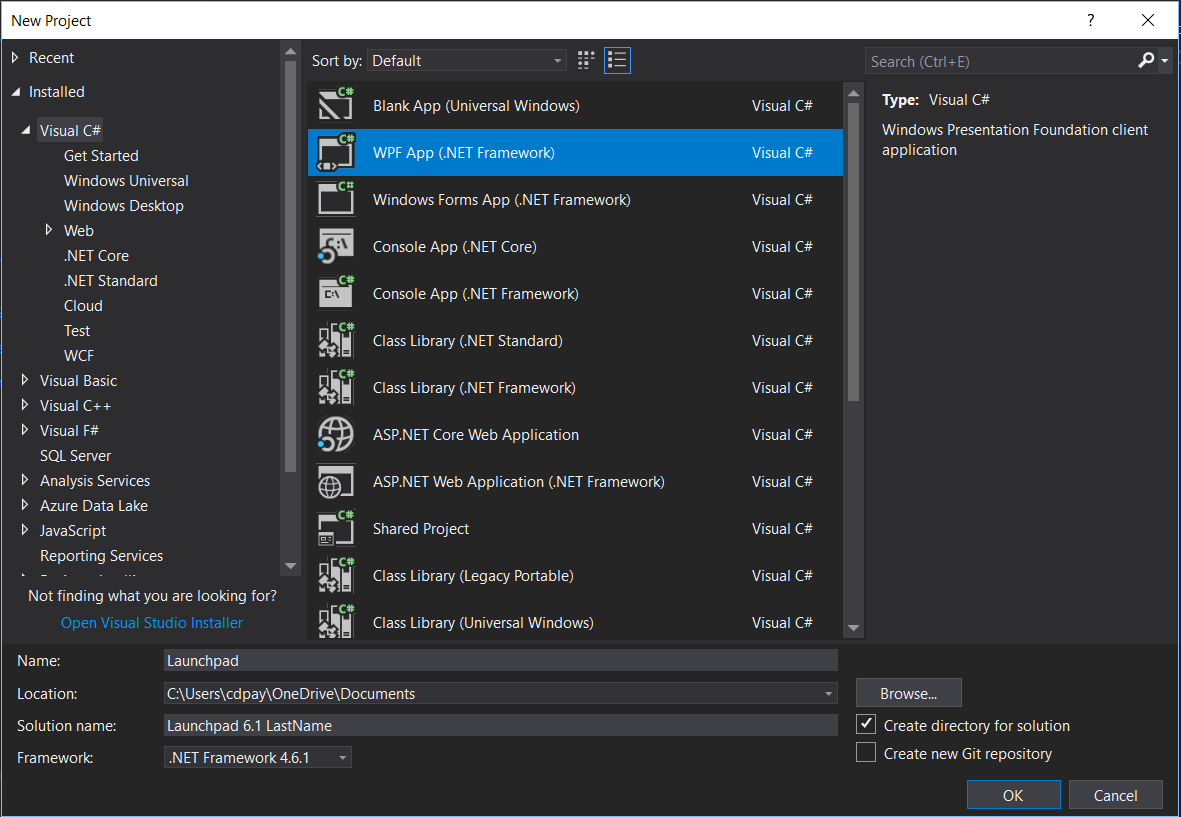The width and height of the screenshot is (1181, 817).
Task: Select SQL Server category
Action: click(75, 455)
